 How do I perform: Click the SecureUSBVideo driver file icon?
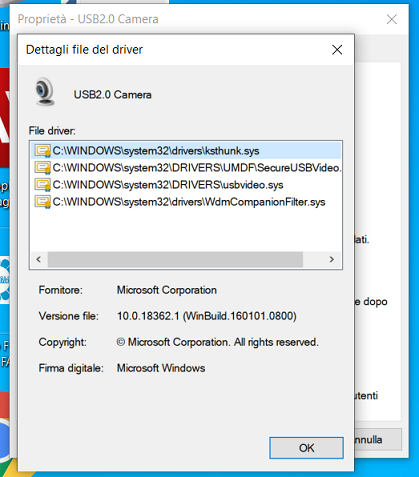(43, 168)
